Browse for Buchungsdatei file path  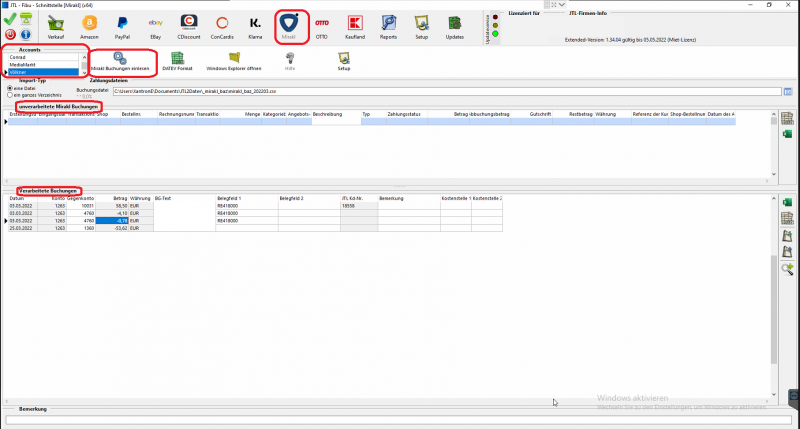[x=787, y=91]
